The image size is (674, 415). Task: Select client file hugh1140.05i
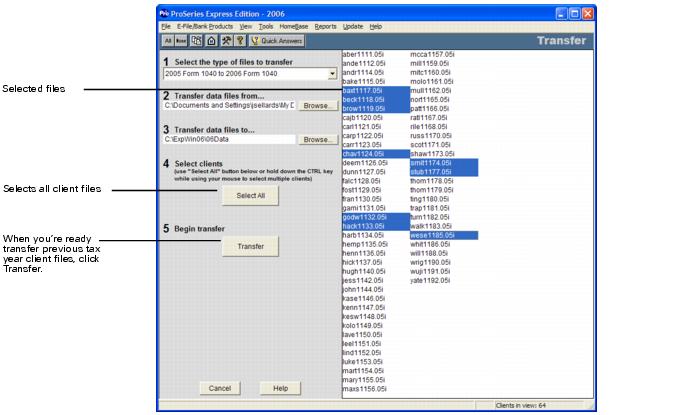pos(364,271)
